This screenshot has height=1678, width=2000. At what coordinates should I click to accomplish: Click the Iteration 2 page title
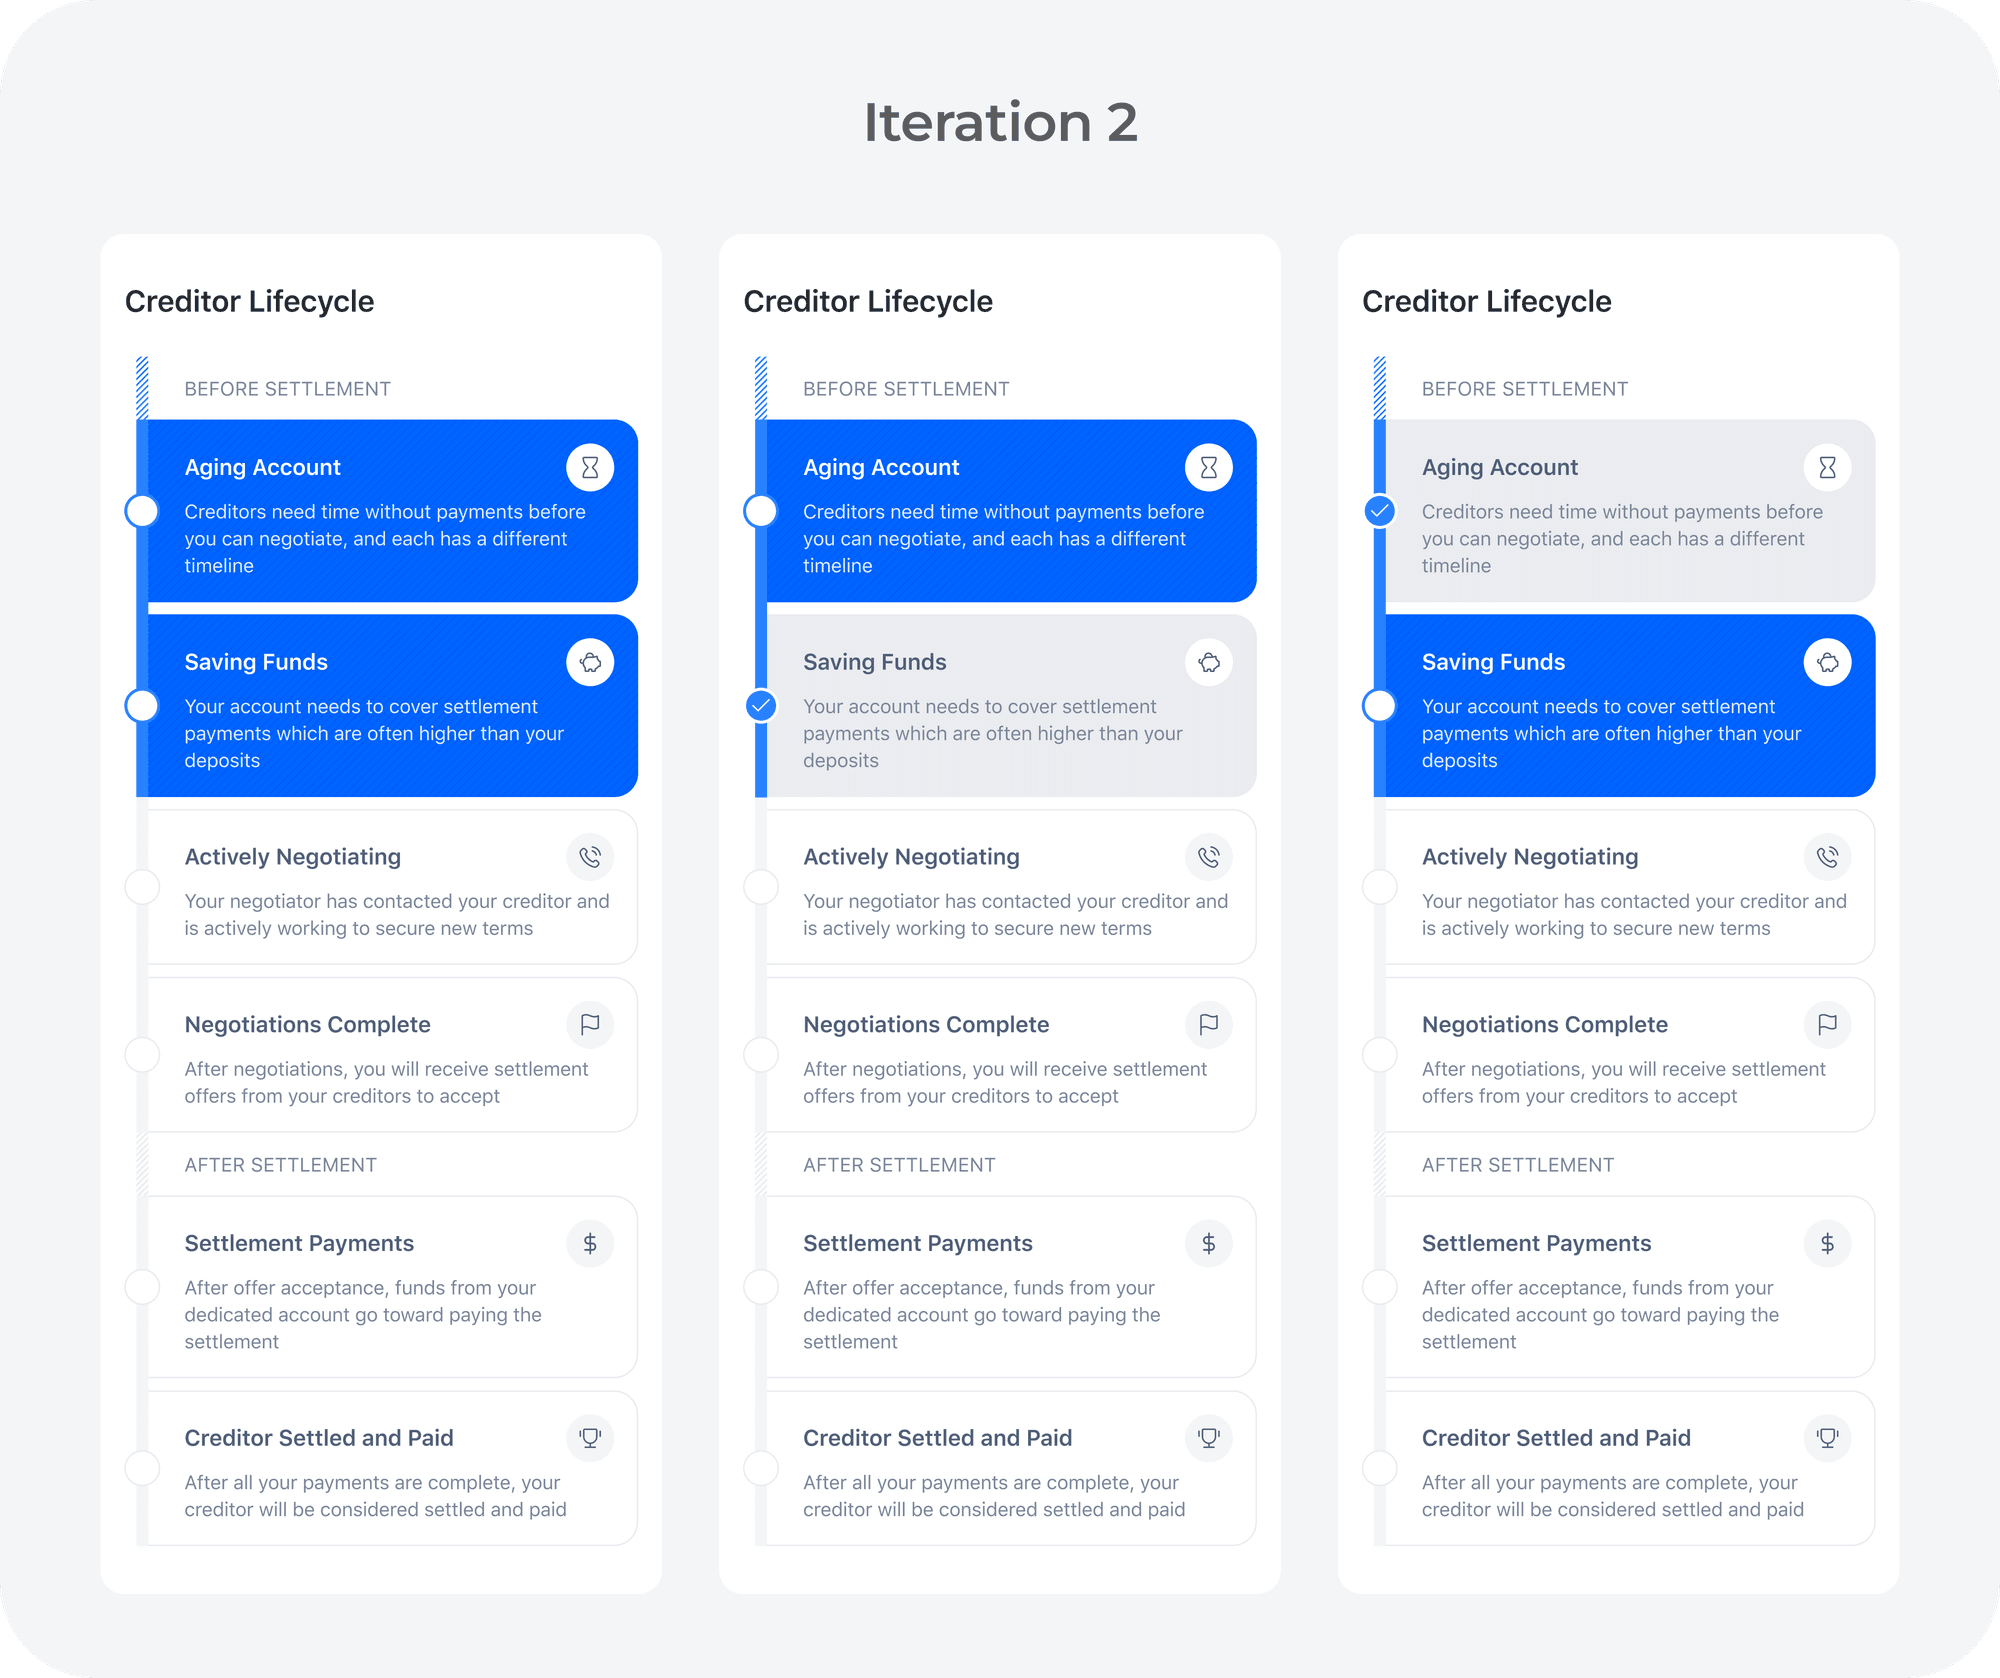click(x=1000, y=122)
